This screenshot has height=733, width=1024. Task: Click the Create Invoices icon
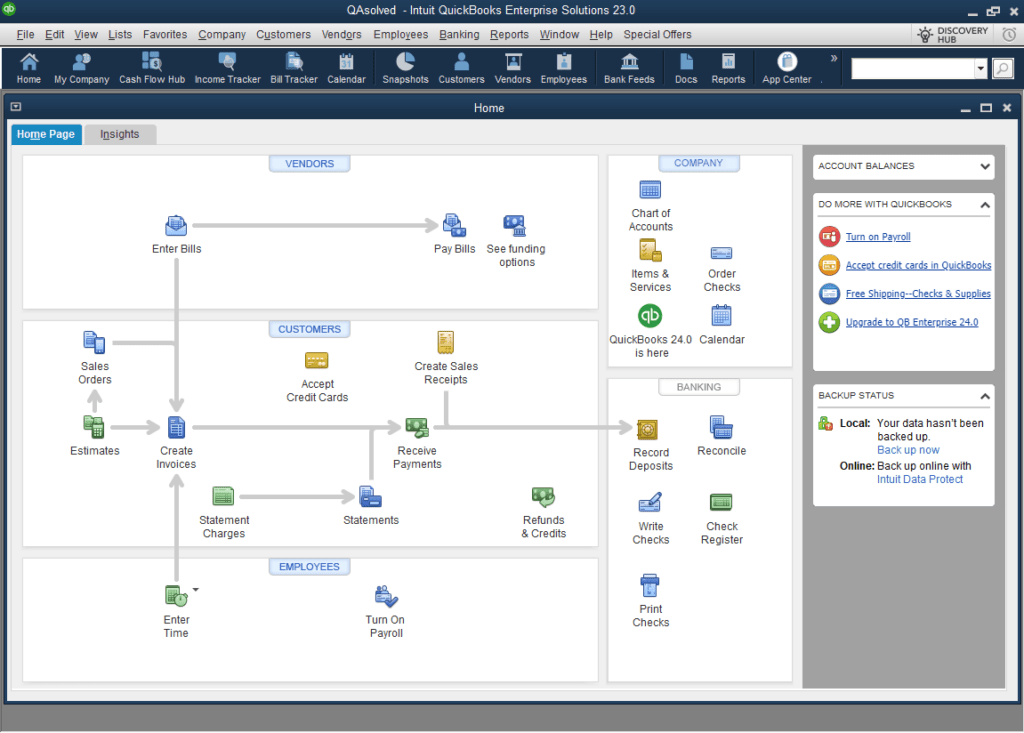tap(176, 427)
